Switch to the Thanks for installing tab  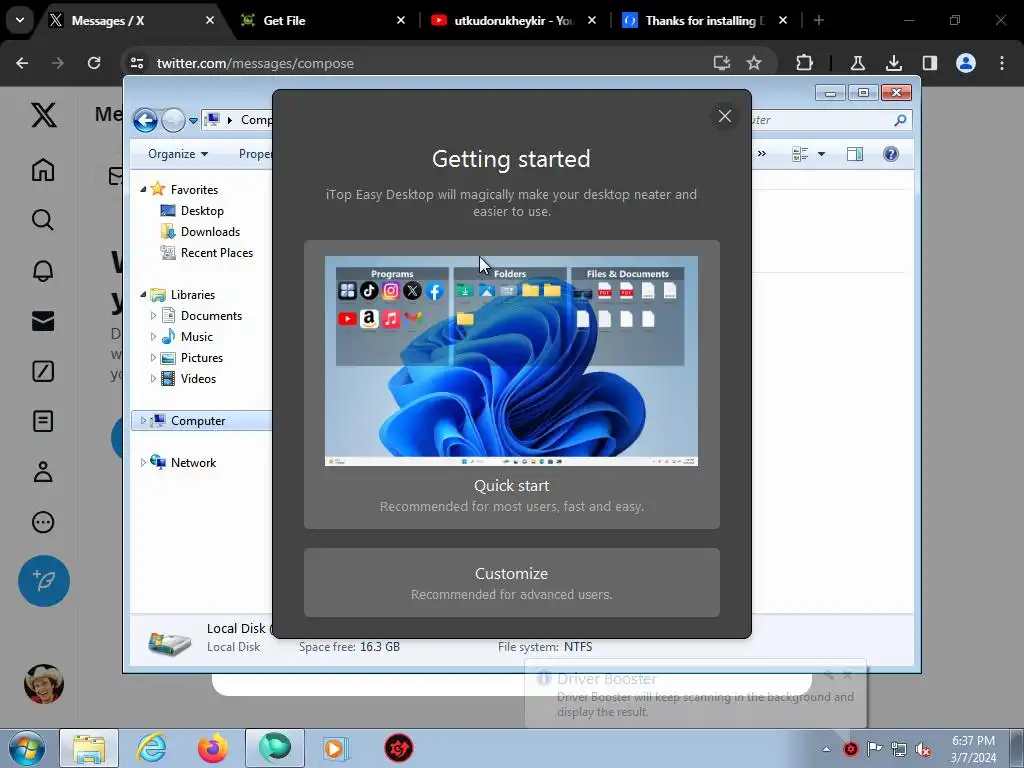704,21
